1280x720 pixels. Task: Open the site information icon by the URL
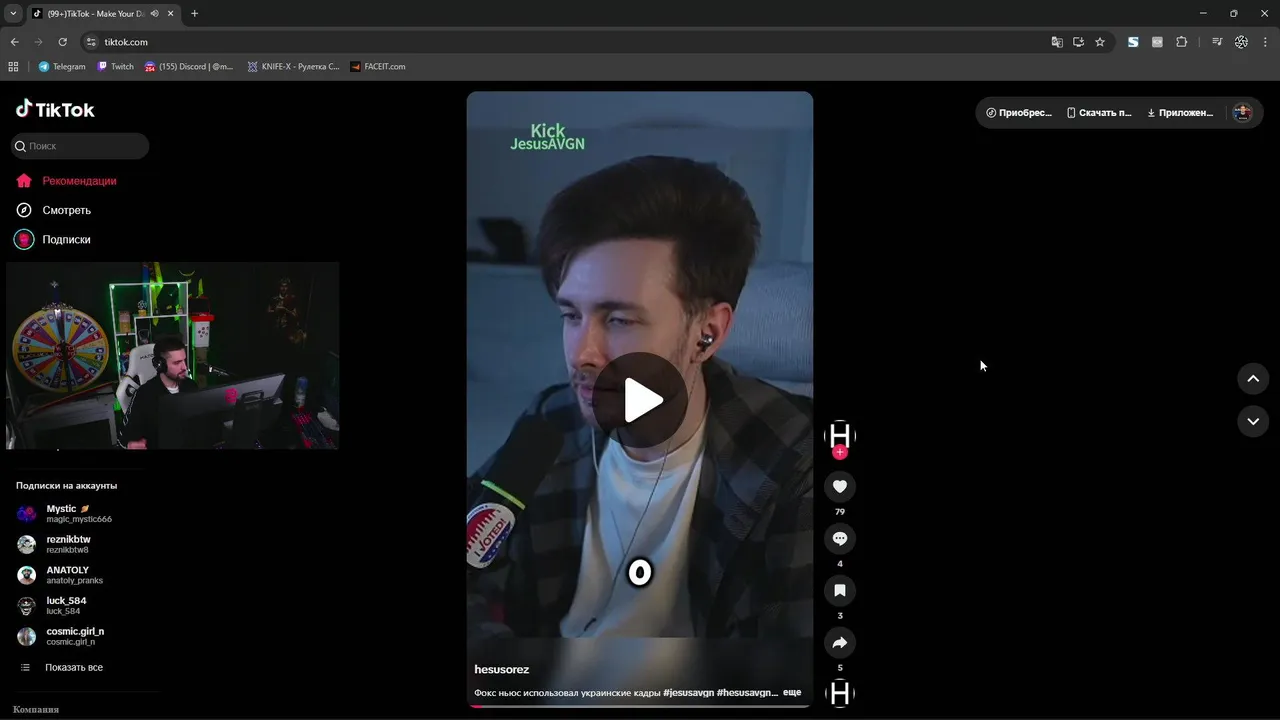[x=91, y=42]
